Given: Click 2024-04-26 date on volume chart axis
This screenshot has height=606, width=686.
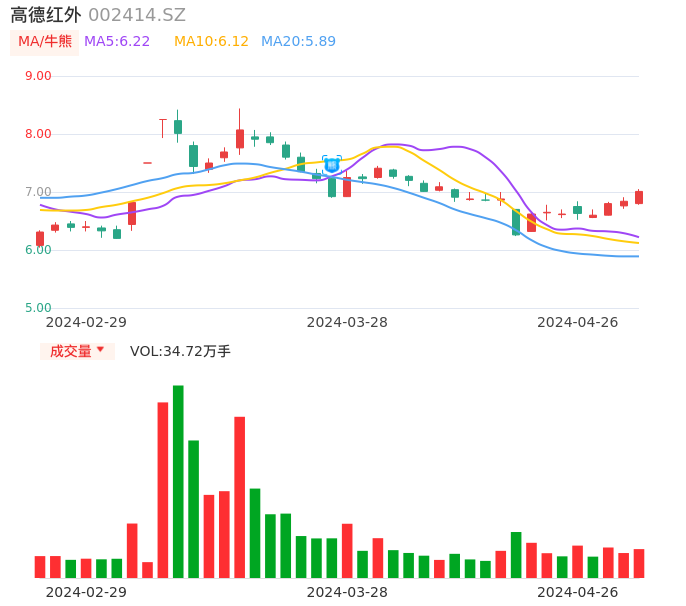Looking at the screenshot, I should pos(578,592).
